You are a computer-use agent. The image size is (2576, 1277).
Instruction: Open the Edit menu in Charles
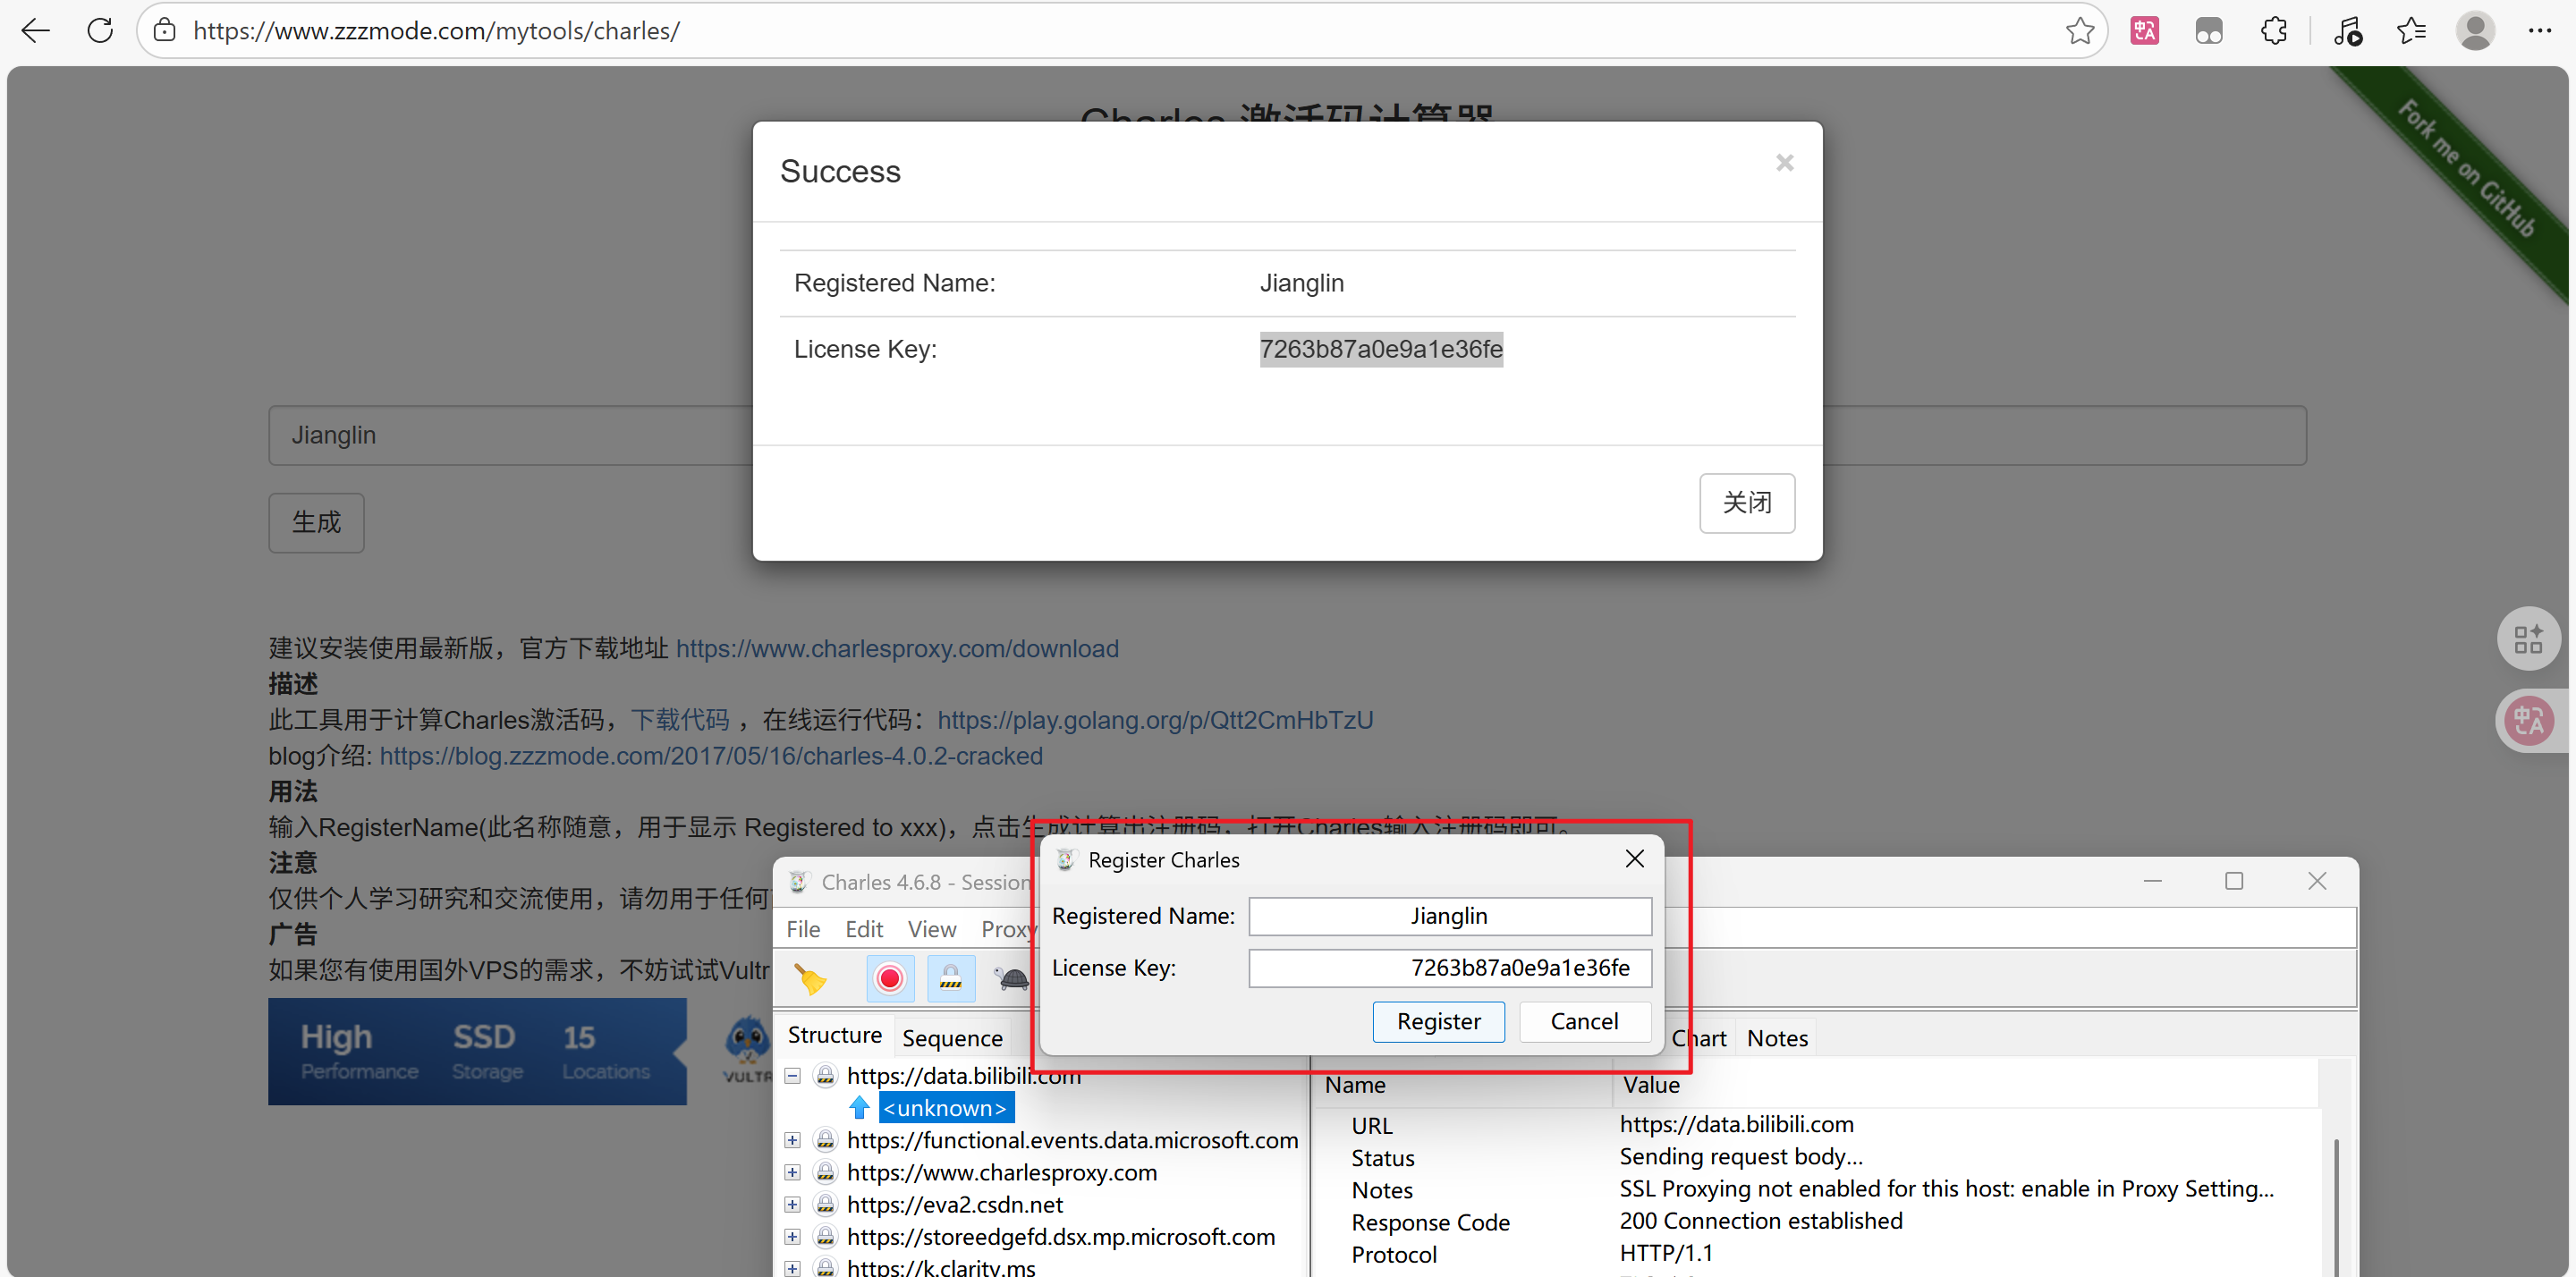[864, 929]
